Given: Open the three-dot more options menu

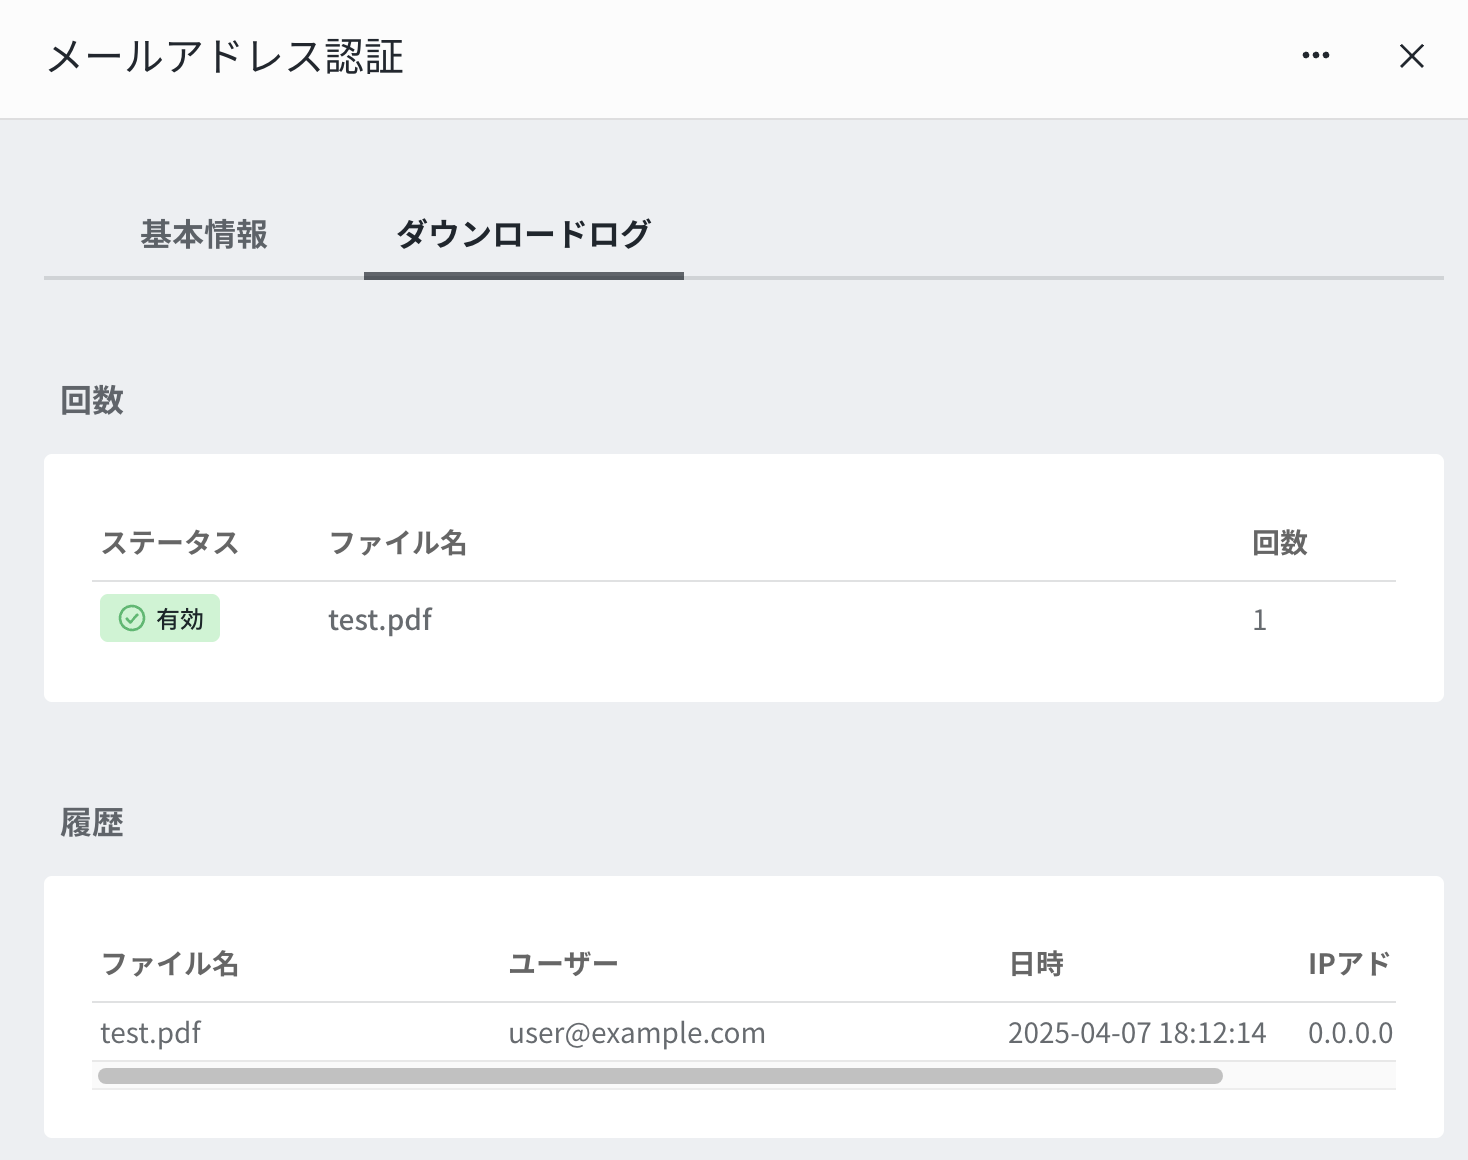Looking at the screenshot, I should click(1316, 56).
